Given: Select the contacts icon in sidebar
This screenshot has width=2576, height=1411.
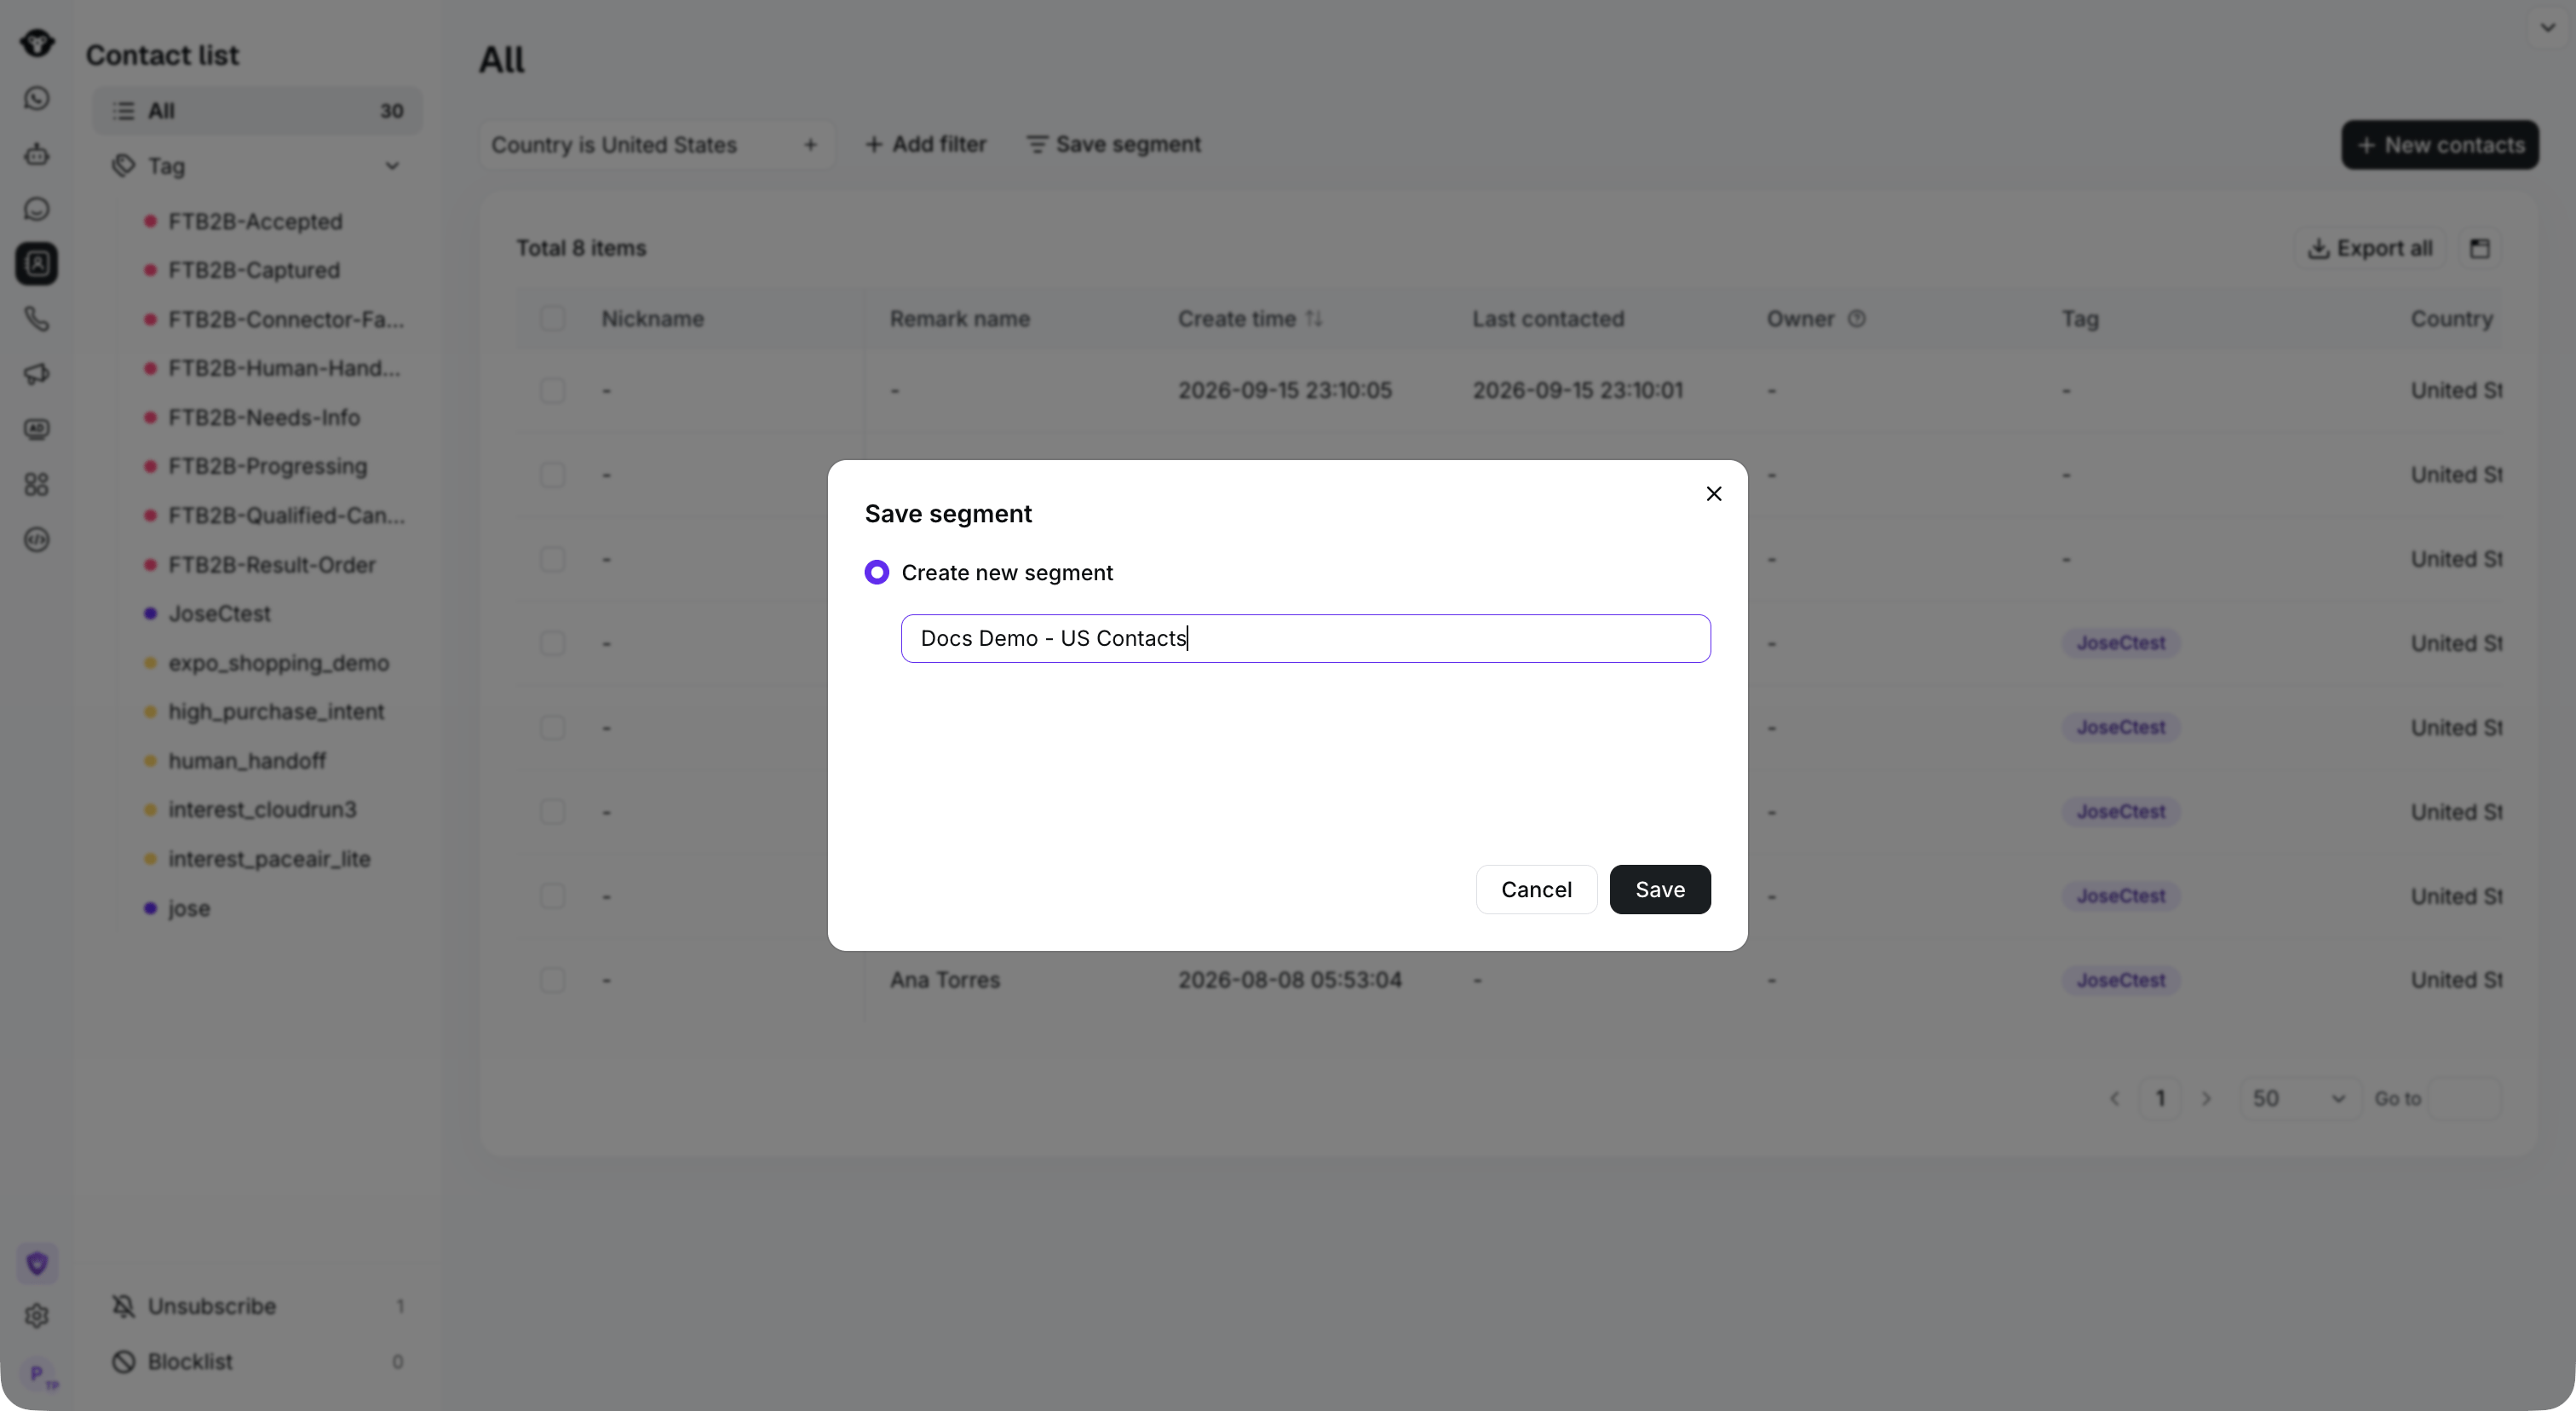Looking at the screenshot, I should 37,264.
